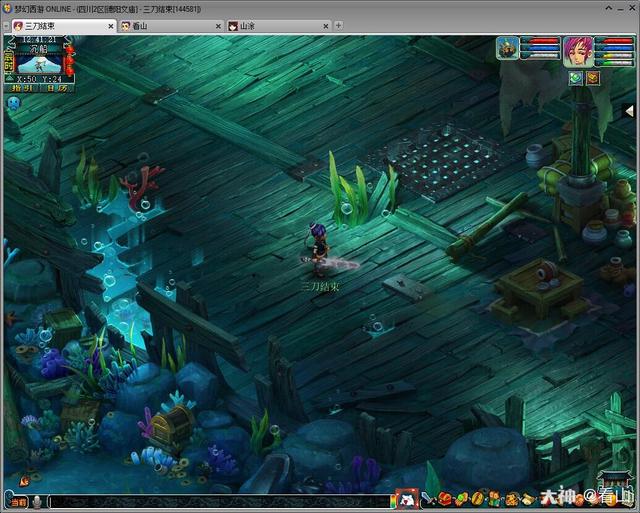Screen dimensions: 640x513
Task: Click the red lantern ornament beside minimap
Action: point(70,60)
